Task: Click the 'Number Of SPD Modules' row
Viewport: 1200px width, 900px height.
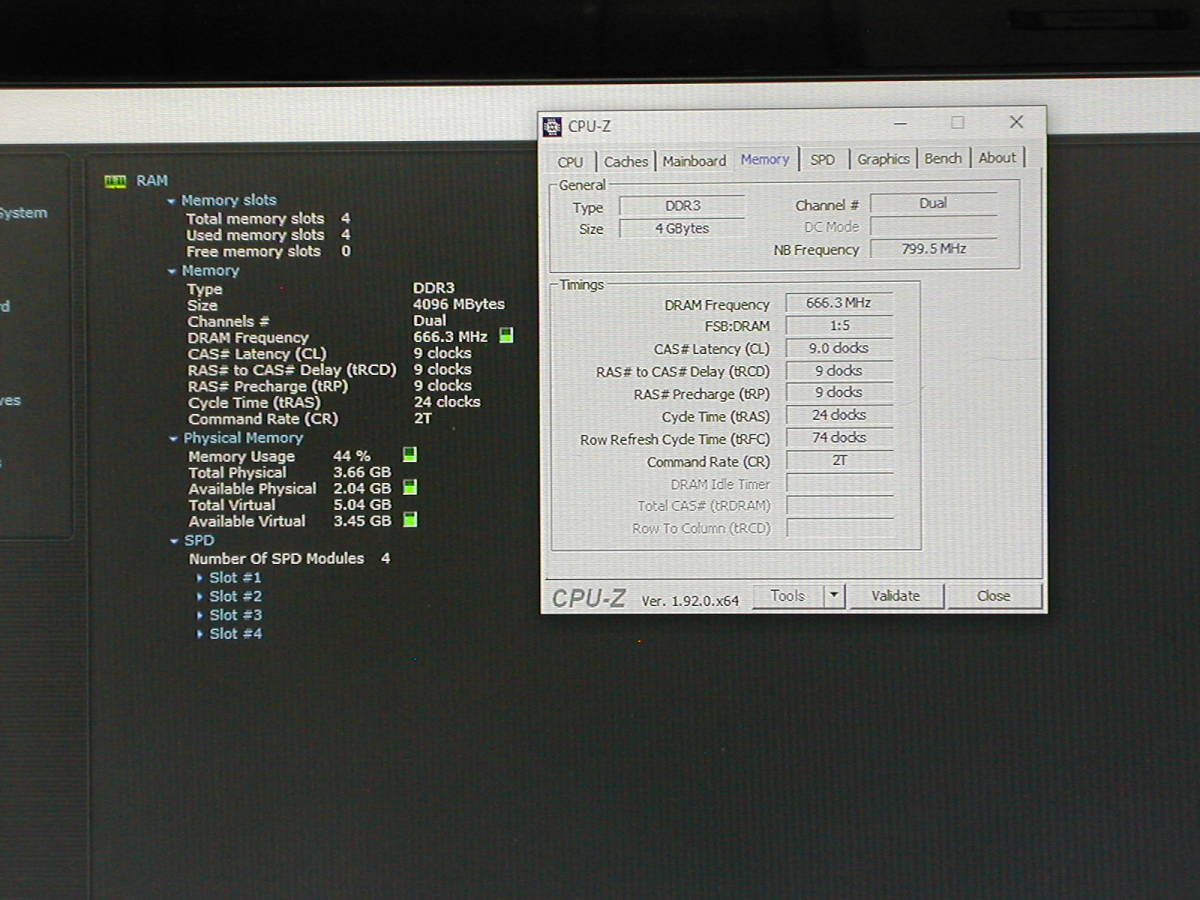Action: 290,558
